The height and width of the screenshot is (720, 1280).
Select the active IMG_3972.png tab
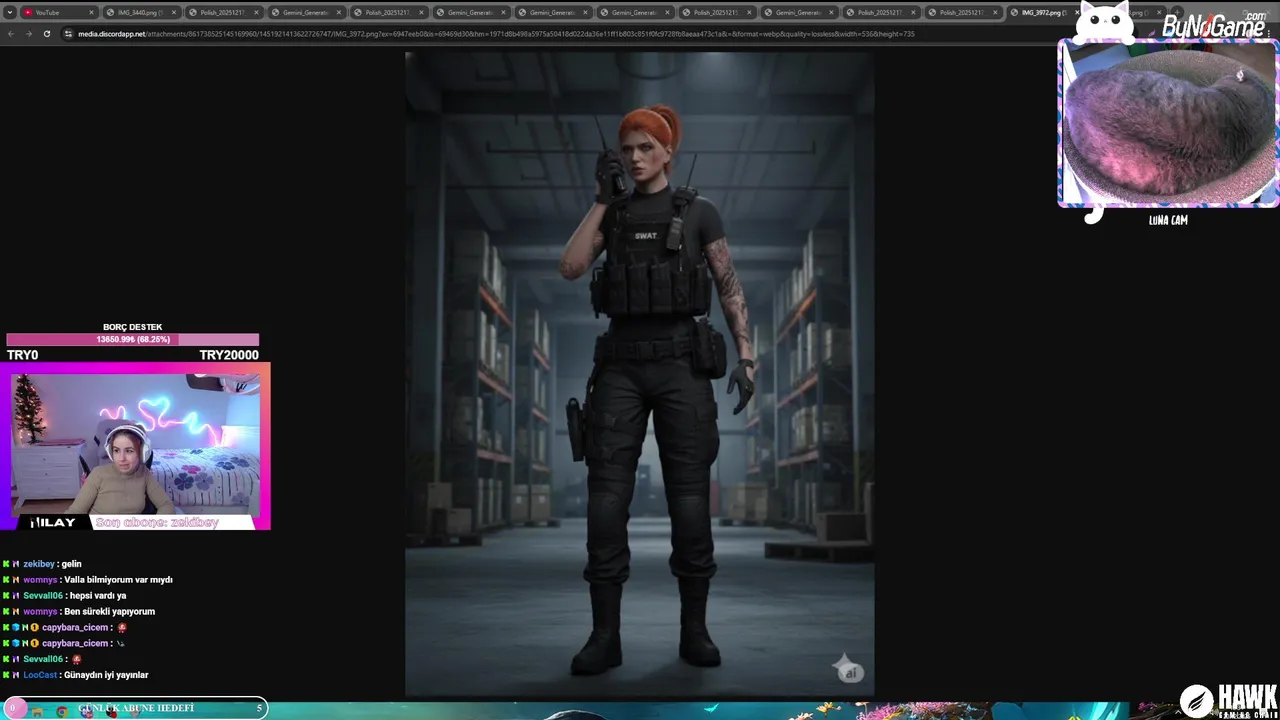tap(1043, 13)
